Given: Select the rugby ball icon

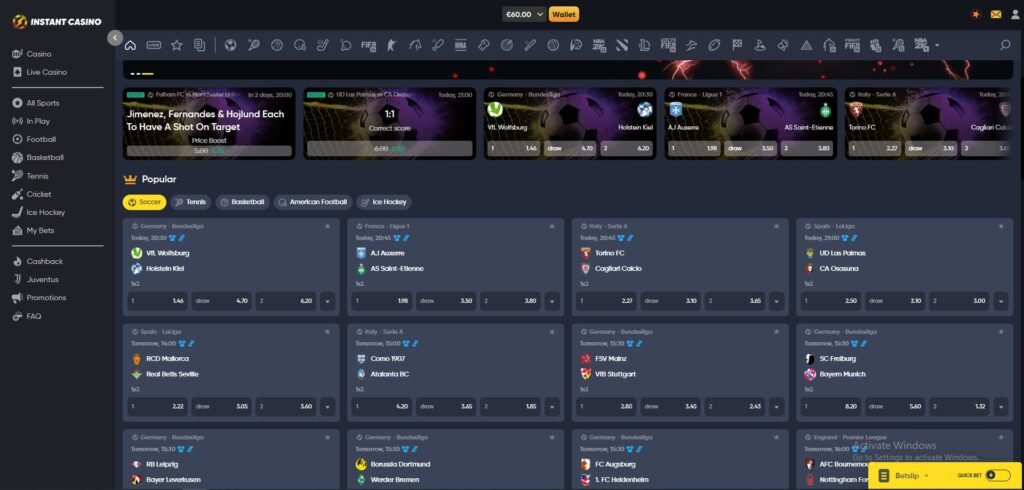Looking at the screenshot, I should click(x=714, y=45).
